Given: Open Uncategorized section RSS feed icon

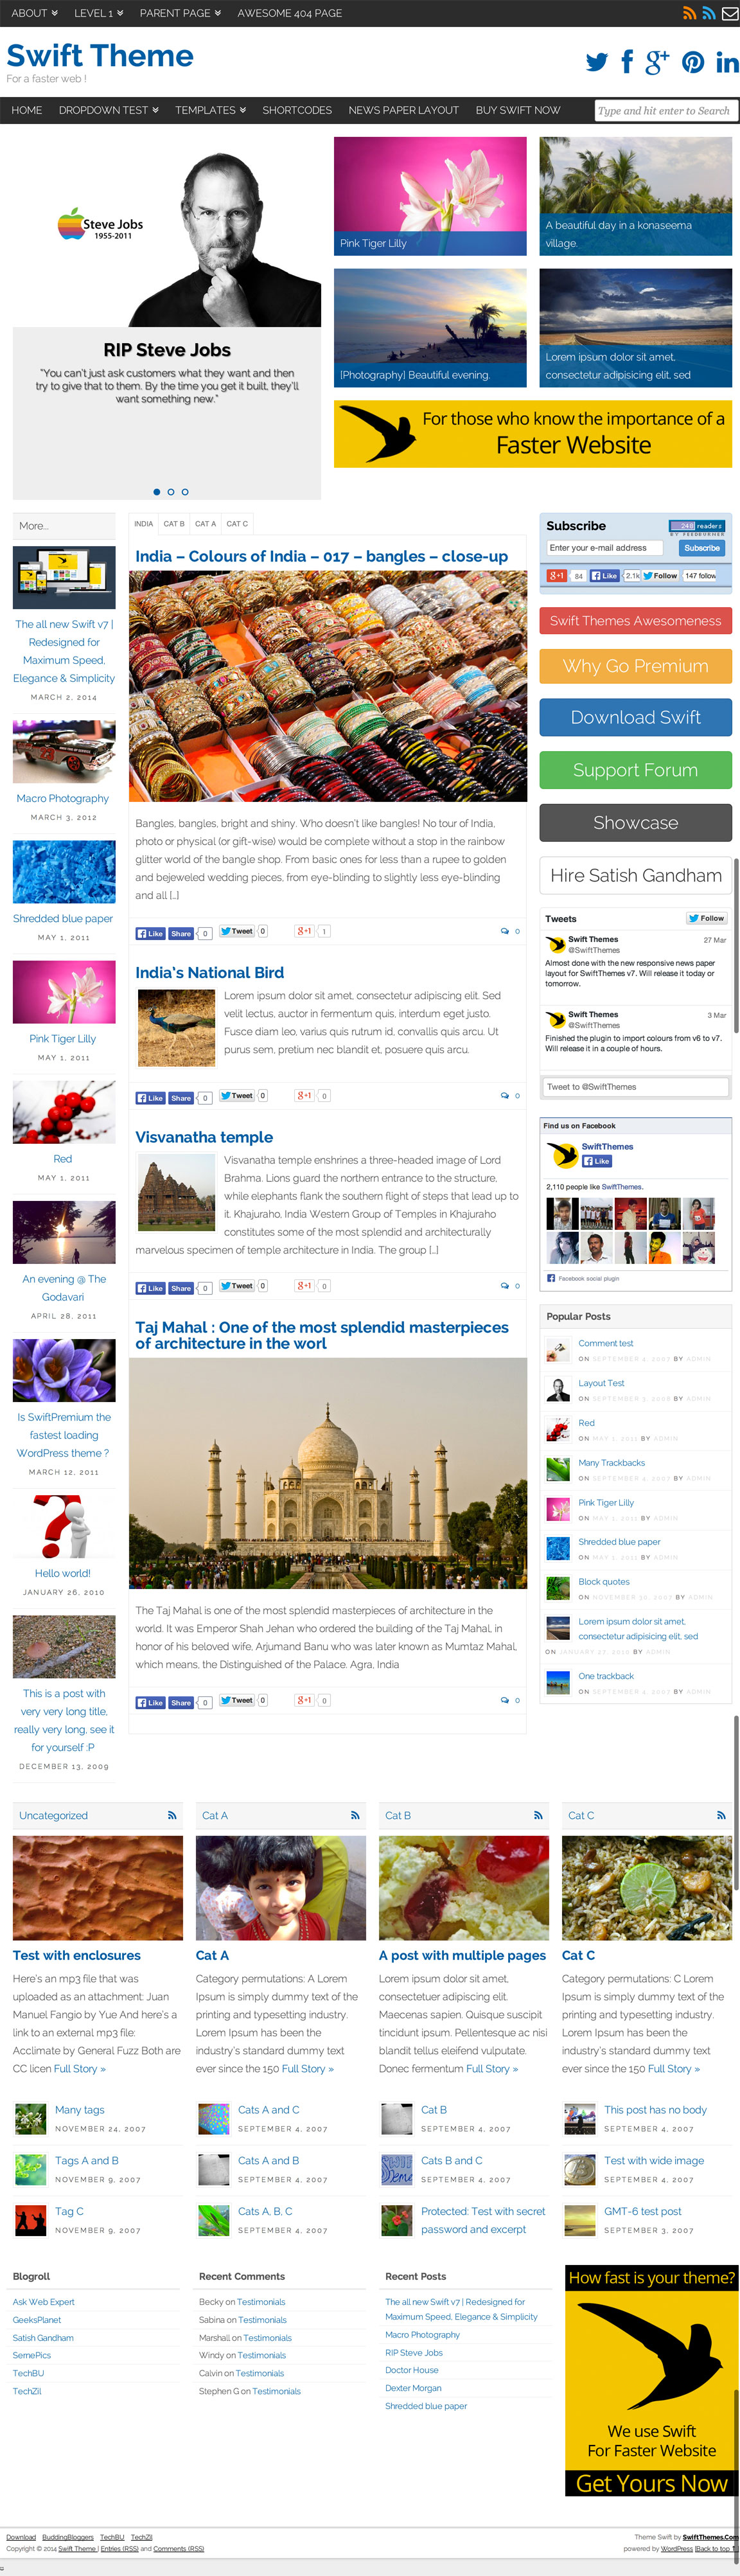Looking at the screenshot, I should (172, 1815).
